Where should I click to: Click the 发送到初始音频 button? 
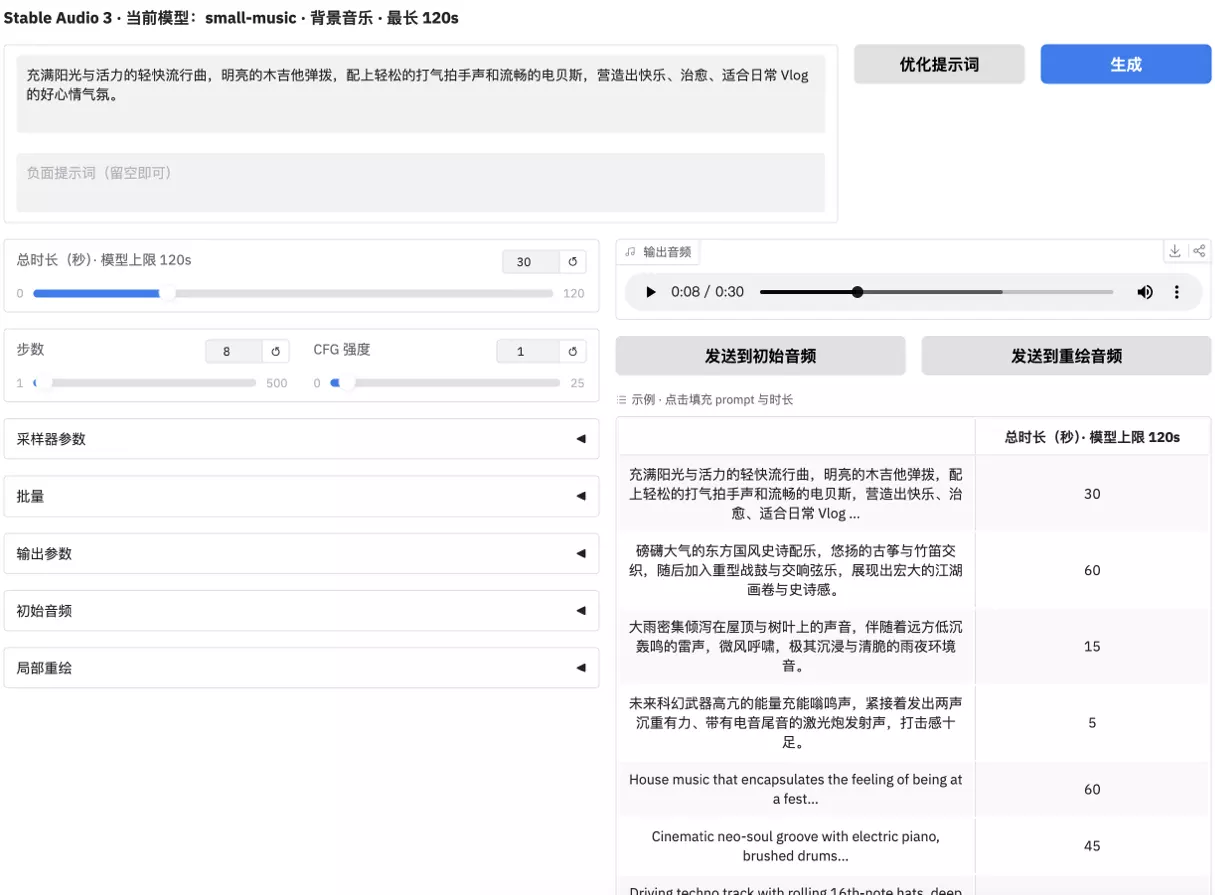(760, 356)
